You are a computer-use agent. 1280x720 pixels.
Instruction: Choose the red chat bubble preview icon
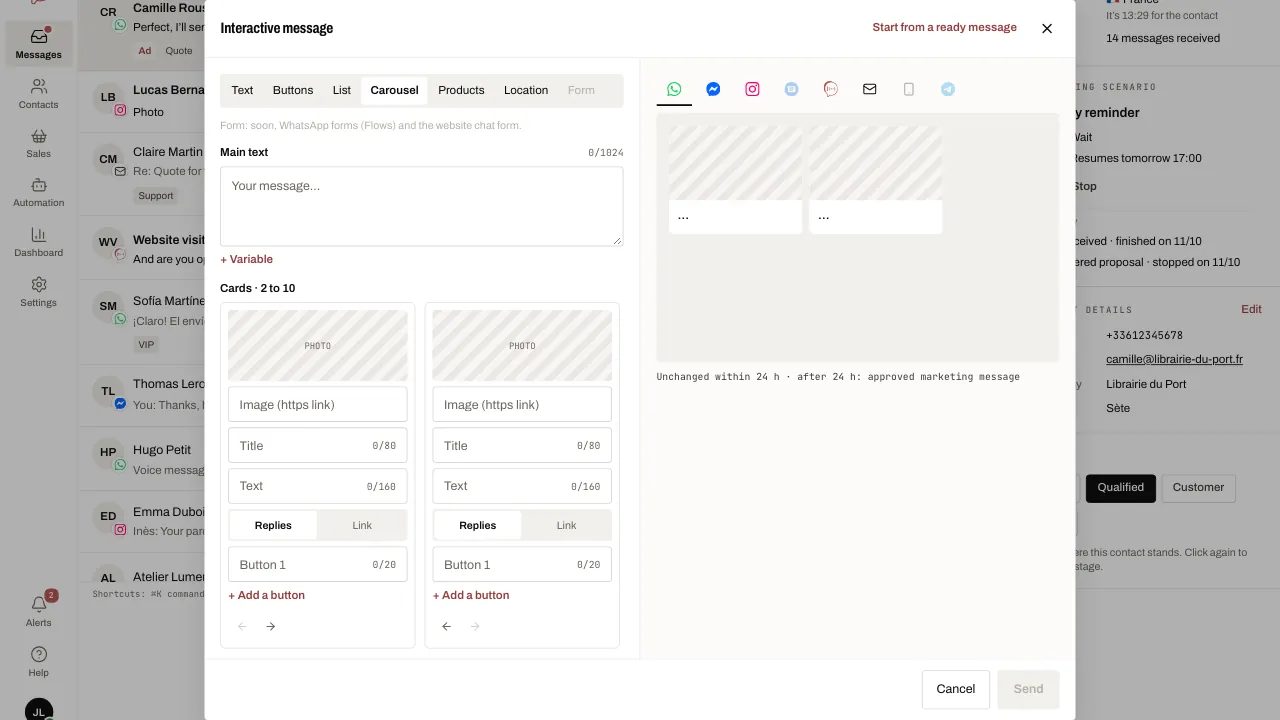point(830,89)
